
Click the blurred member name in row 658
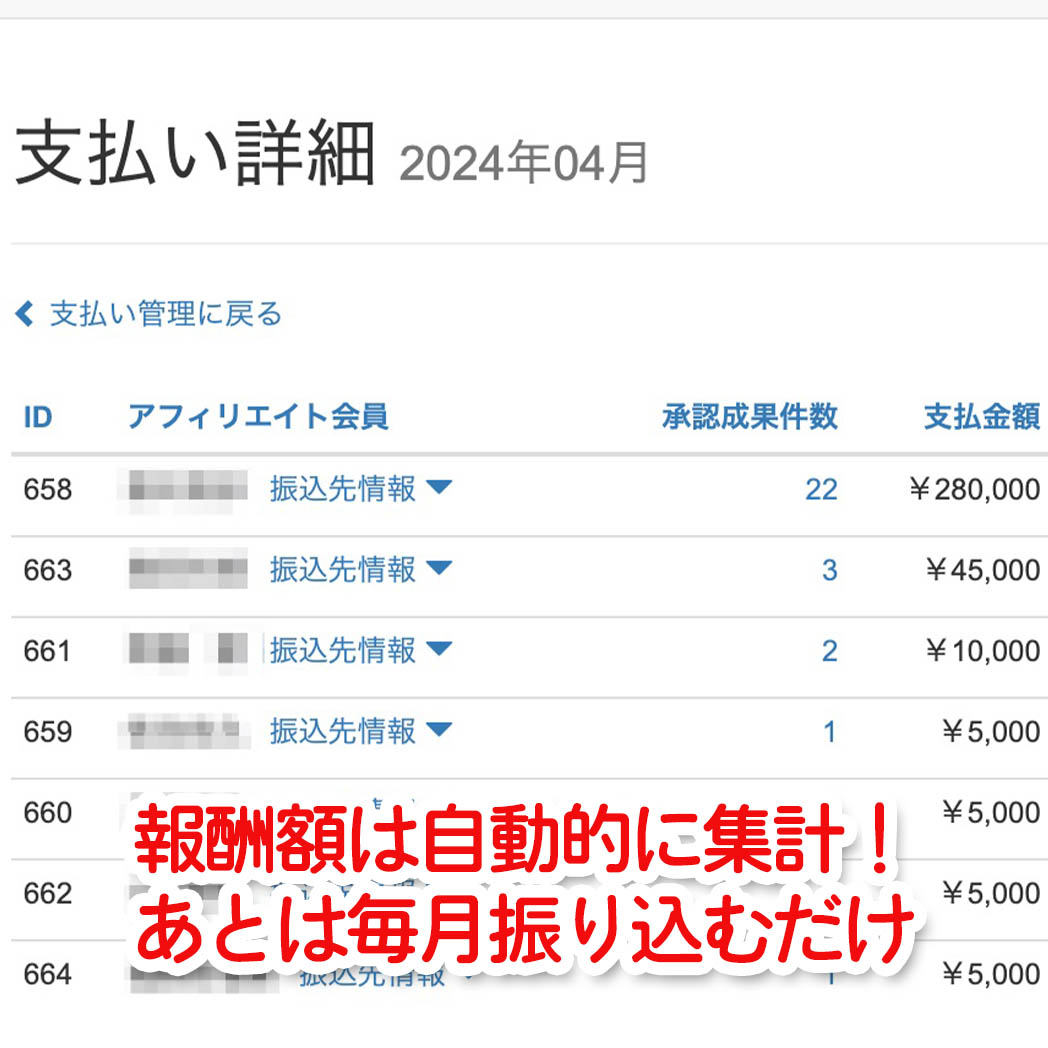click(187, 489)
